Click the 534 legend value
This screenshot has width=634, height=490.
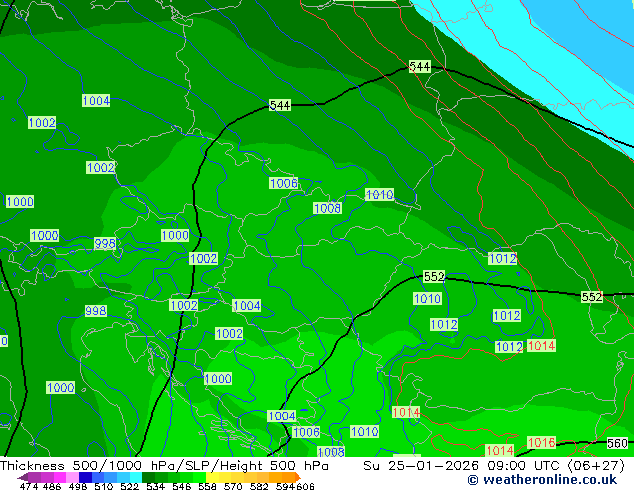(155, 486)
